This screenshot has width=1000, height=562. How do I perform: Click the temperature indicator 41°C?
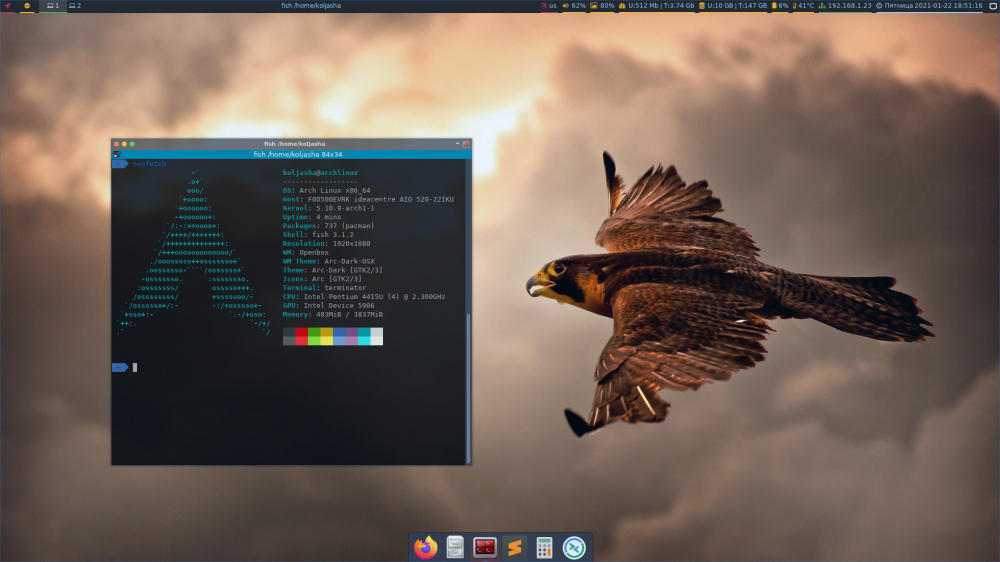(803, 6)
